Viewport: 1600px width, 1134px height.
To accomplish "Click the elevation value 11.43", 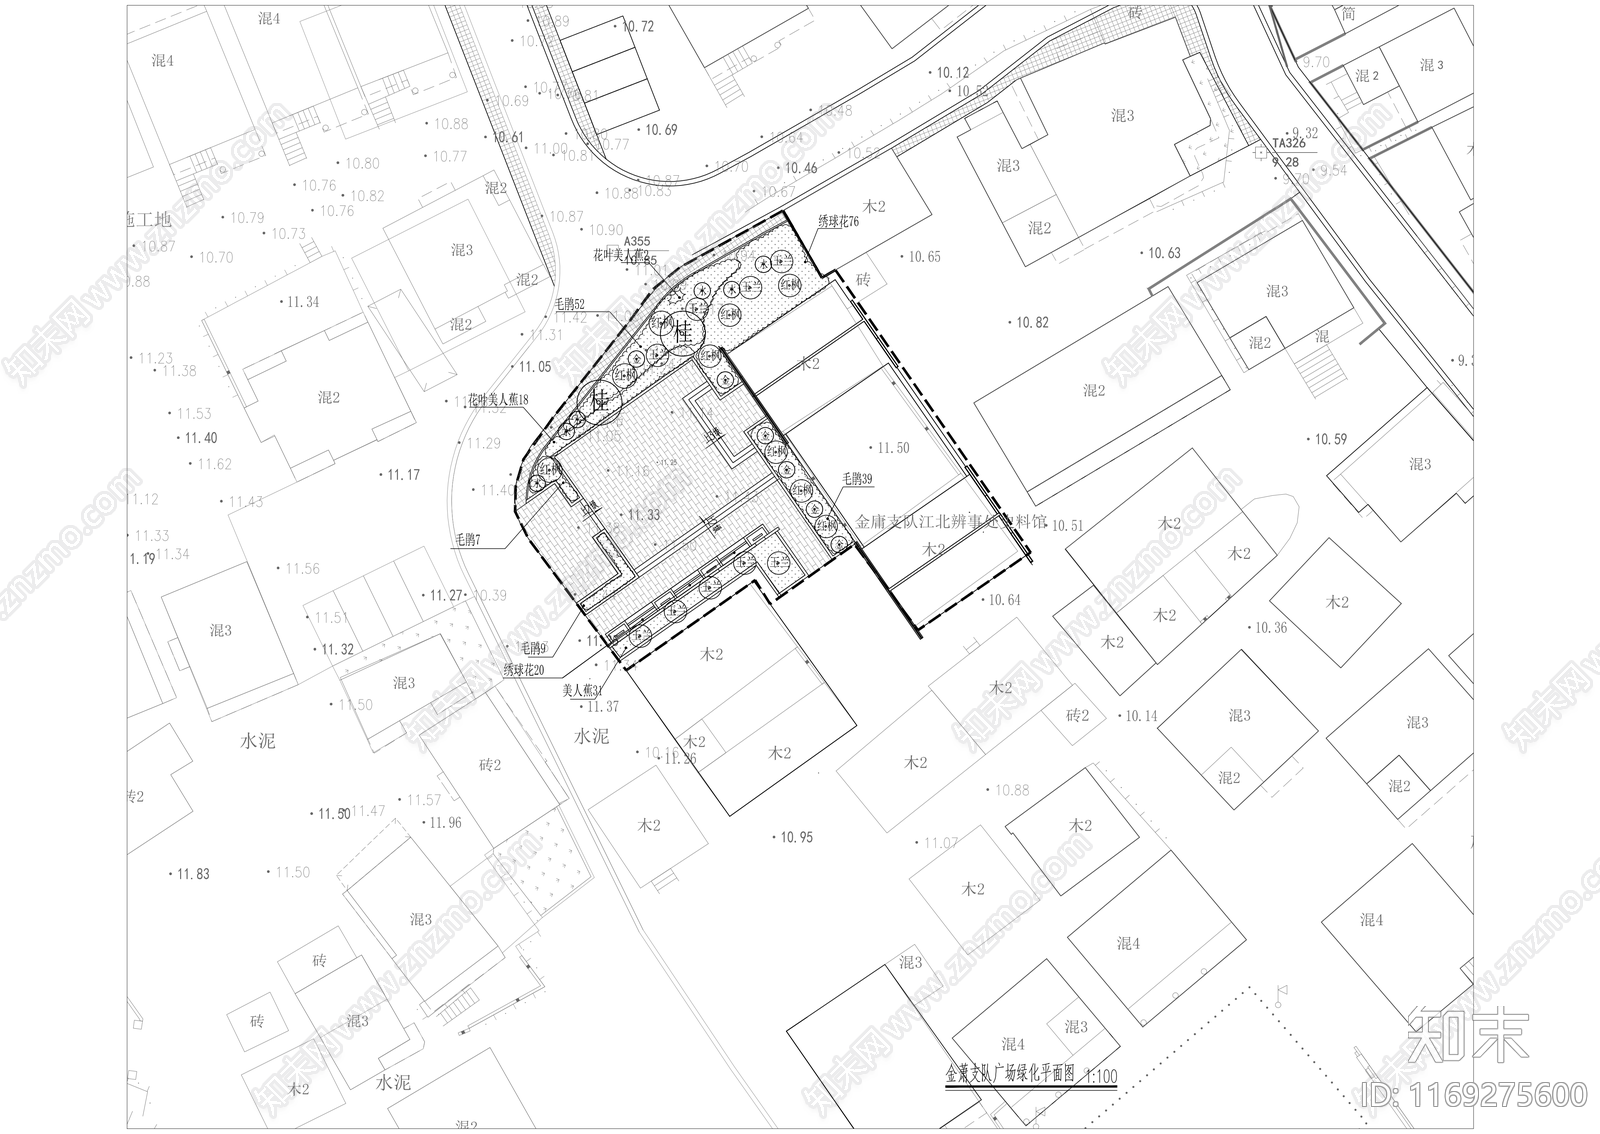I will tap(247, 502).
